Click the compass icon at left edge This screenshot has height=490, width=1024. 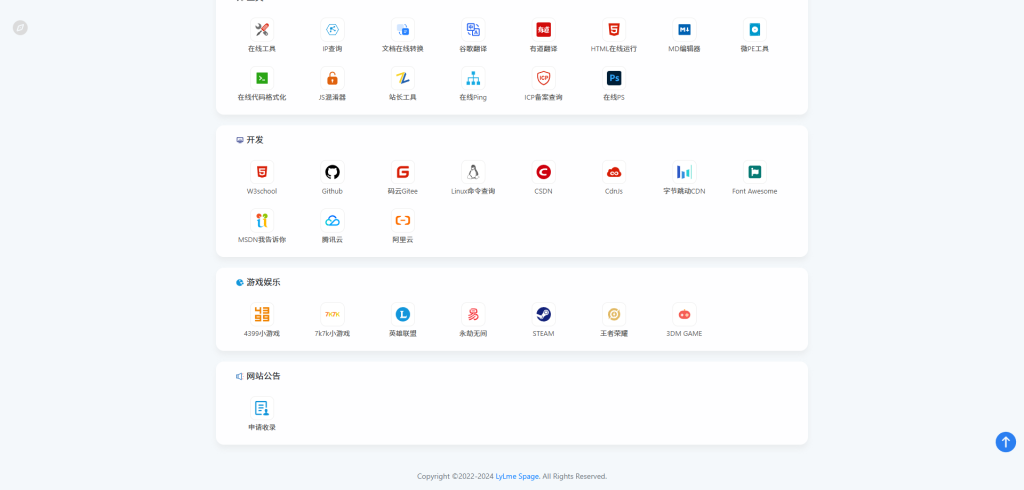pos(20,27)
